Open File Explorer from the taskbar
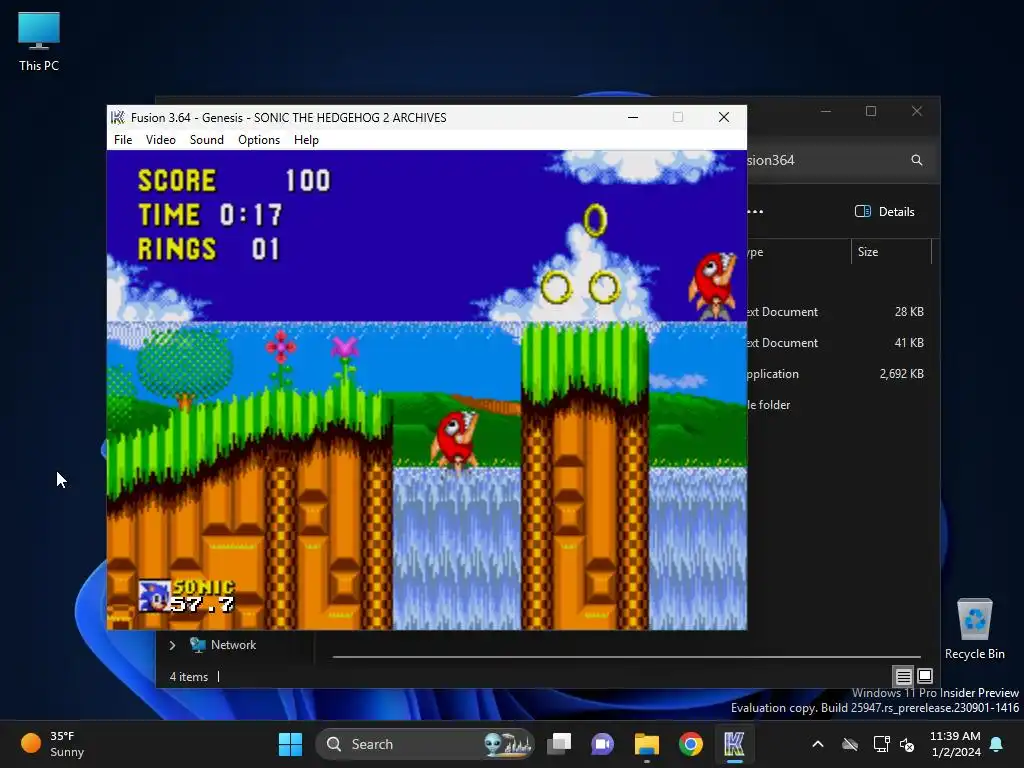1024x768 pixels. point(647,744)
